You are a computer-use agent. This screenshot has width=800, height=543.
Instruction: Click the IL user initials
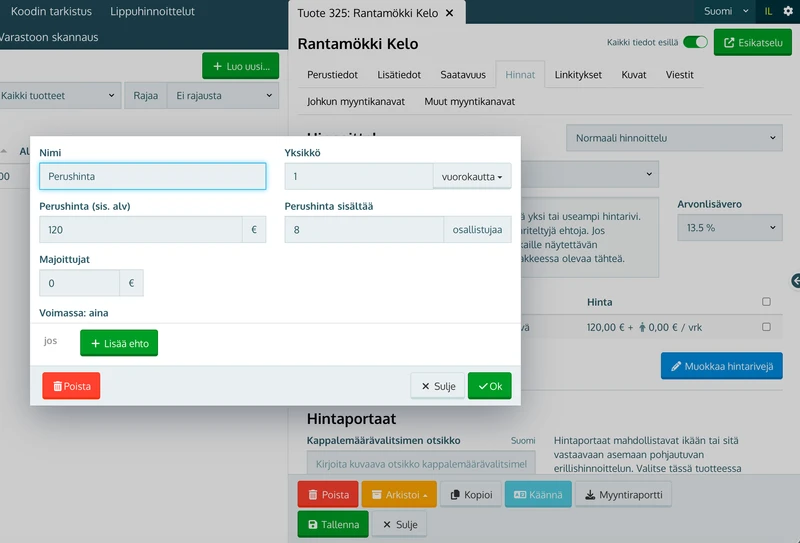click(768, 11)
